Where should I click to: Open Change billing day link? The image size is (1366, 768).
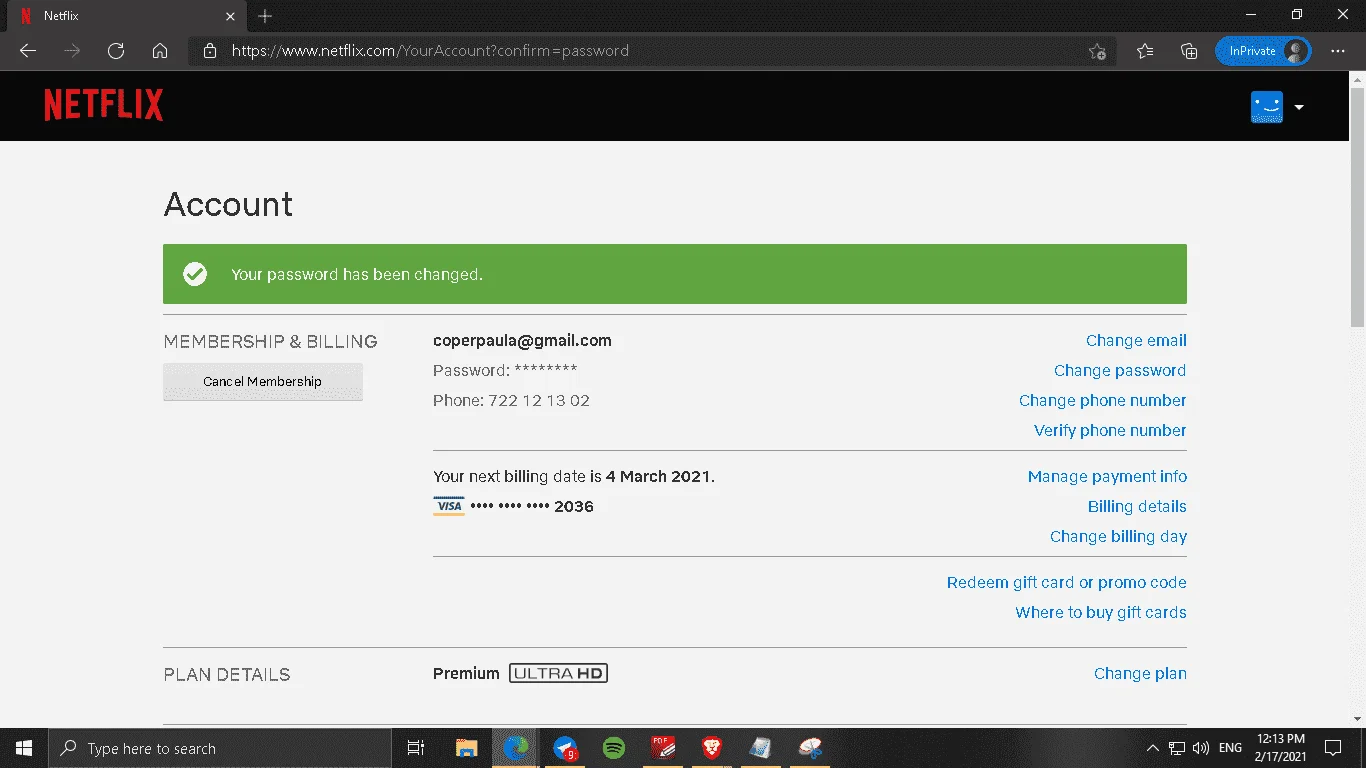[x=1118, y=537]
